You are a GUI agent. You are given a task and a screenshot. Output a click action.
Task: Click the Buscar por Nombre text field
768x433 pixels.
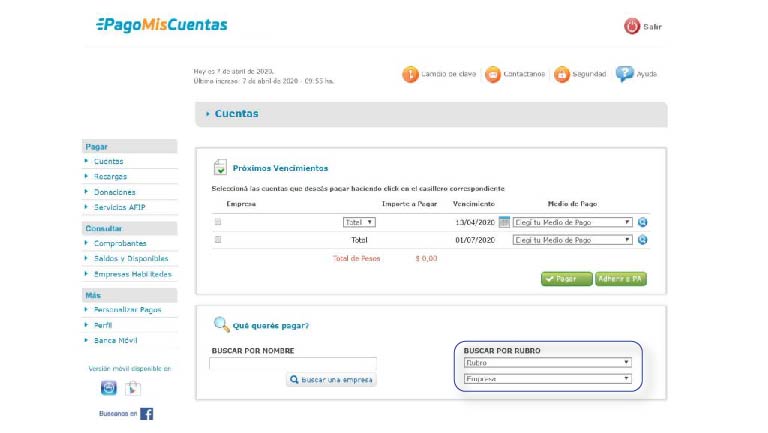point(293,364)
